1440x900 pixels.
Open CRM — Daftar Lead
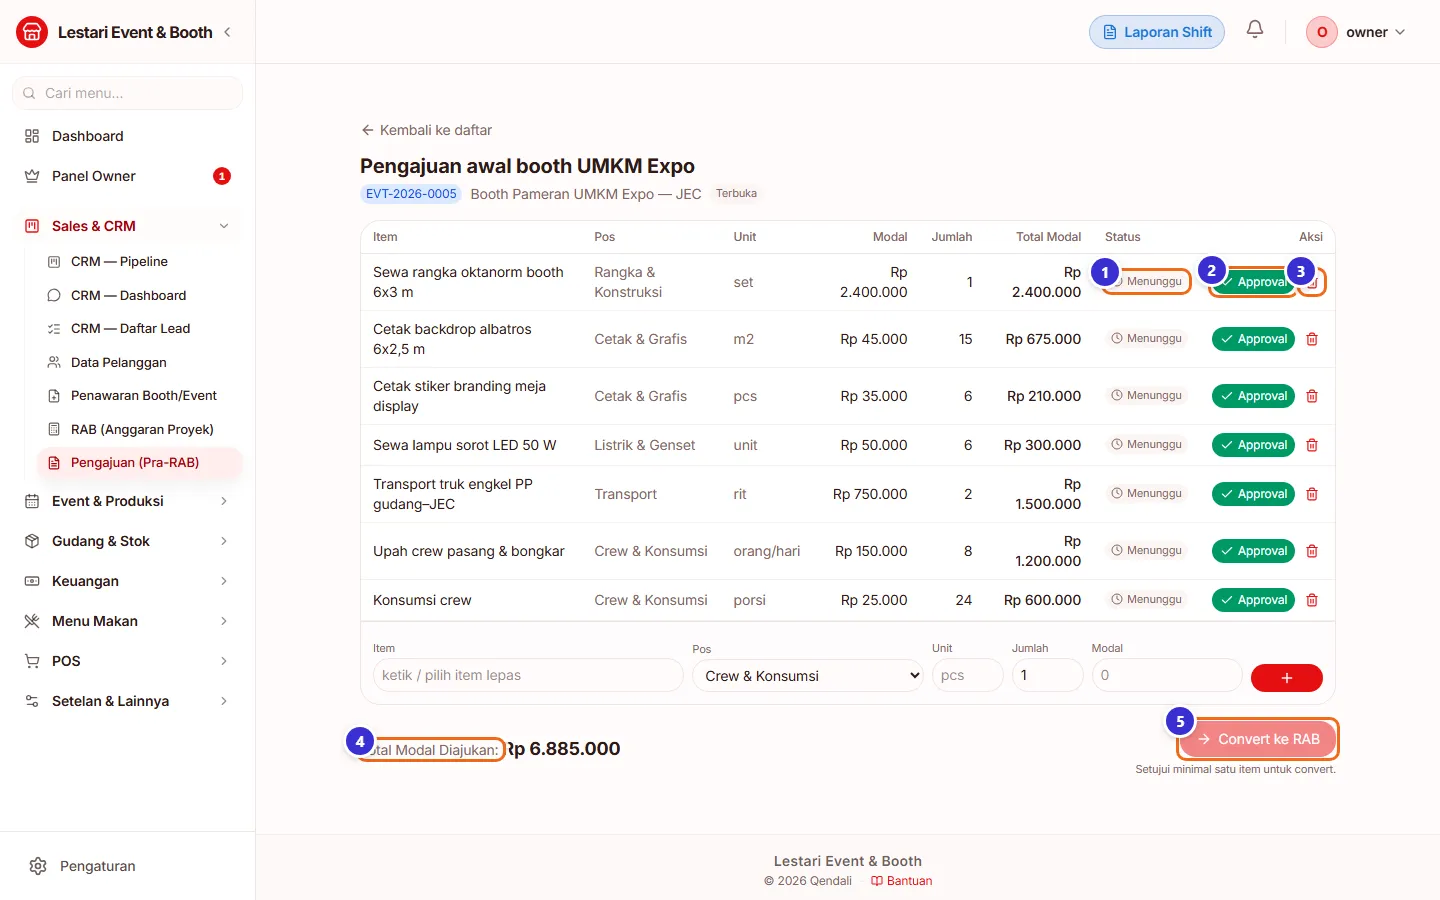(x=139, y=329)
